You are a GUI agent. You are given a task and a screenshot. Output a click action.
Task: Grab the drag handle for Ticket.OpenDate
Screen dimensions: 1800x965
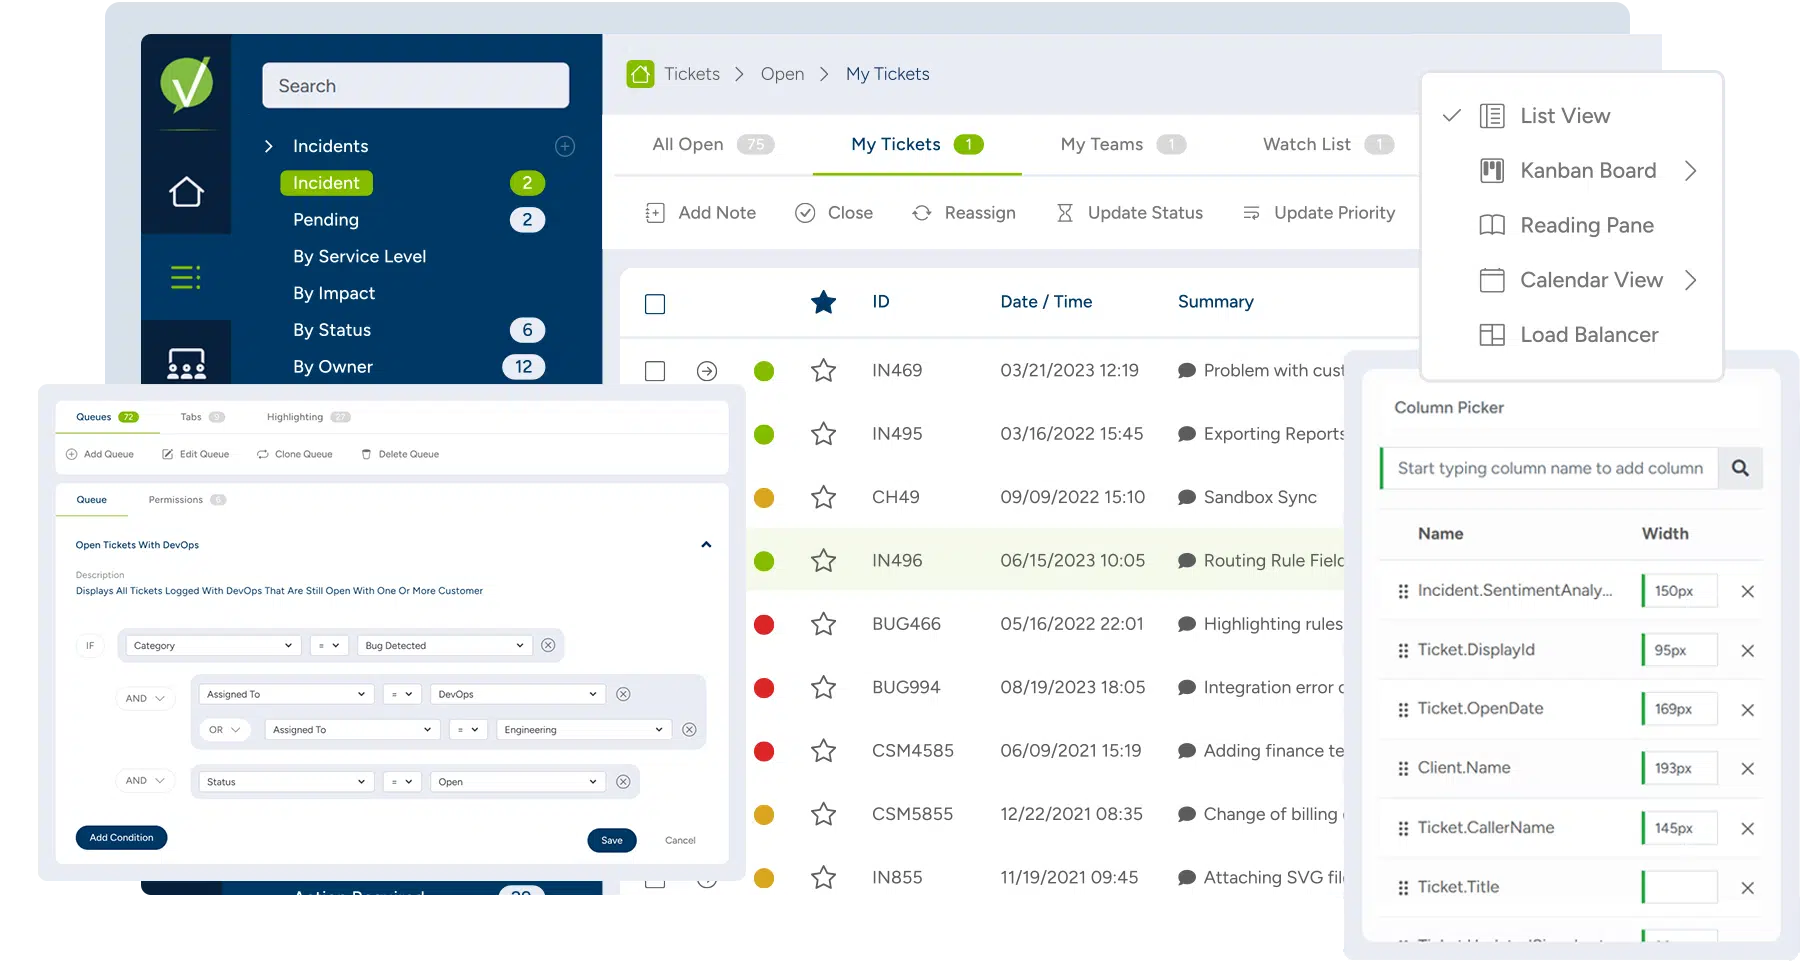[x=1403, y=710]
